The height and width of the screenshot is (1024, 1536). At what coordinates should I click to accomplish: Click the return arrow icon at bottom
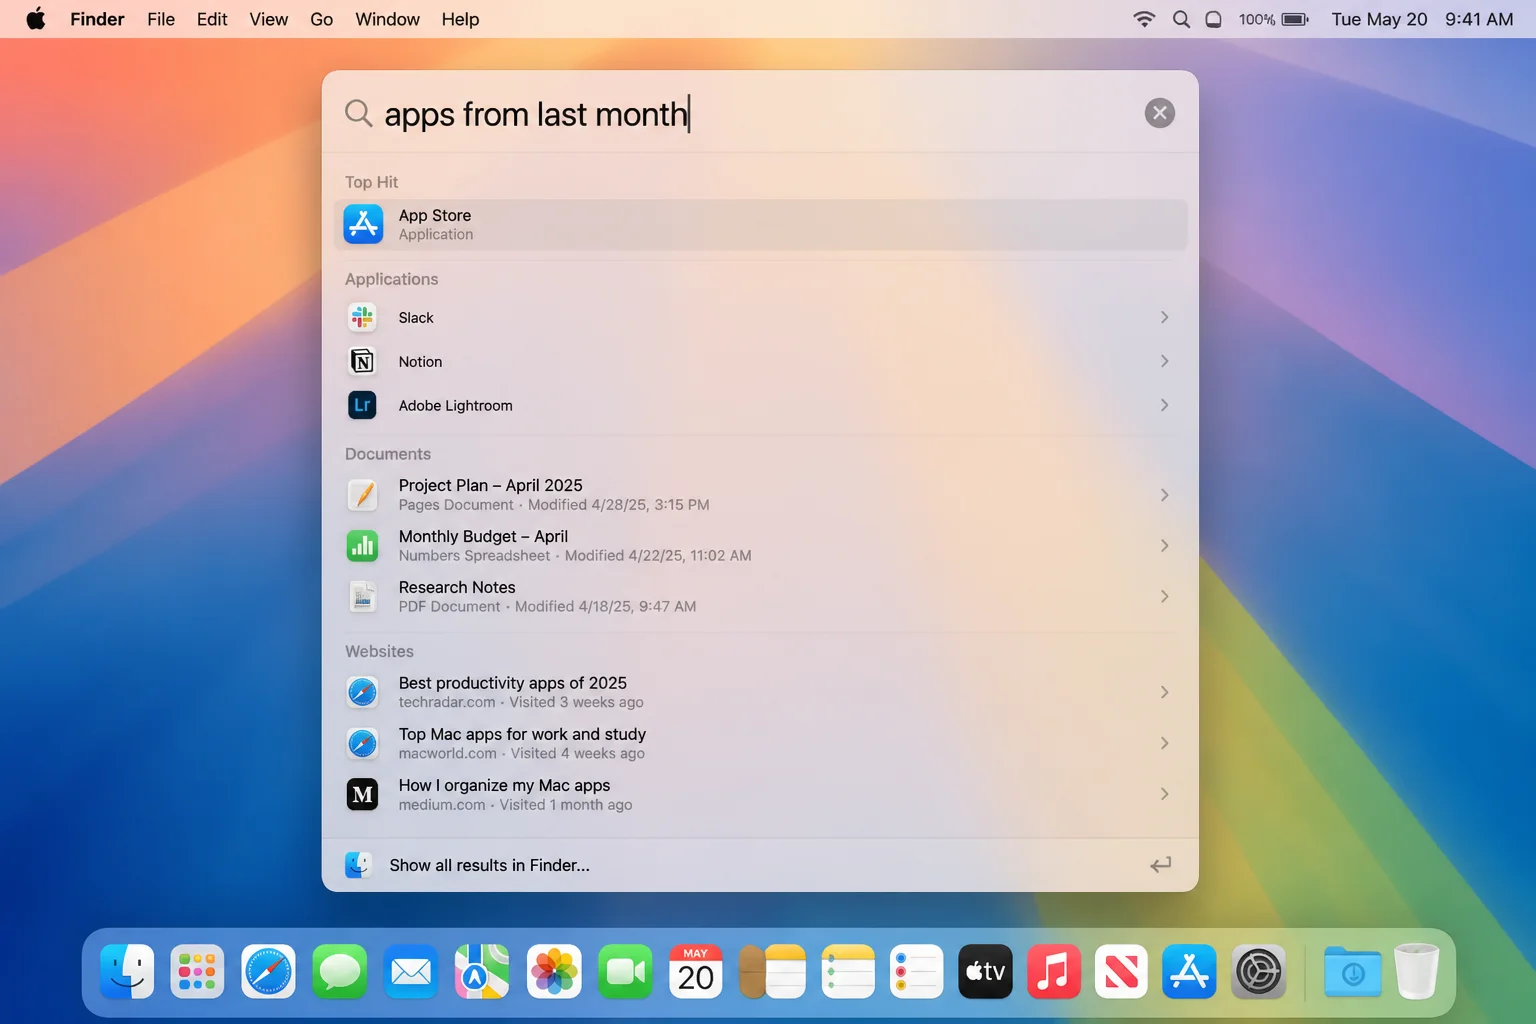point(1160,865)
